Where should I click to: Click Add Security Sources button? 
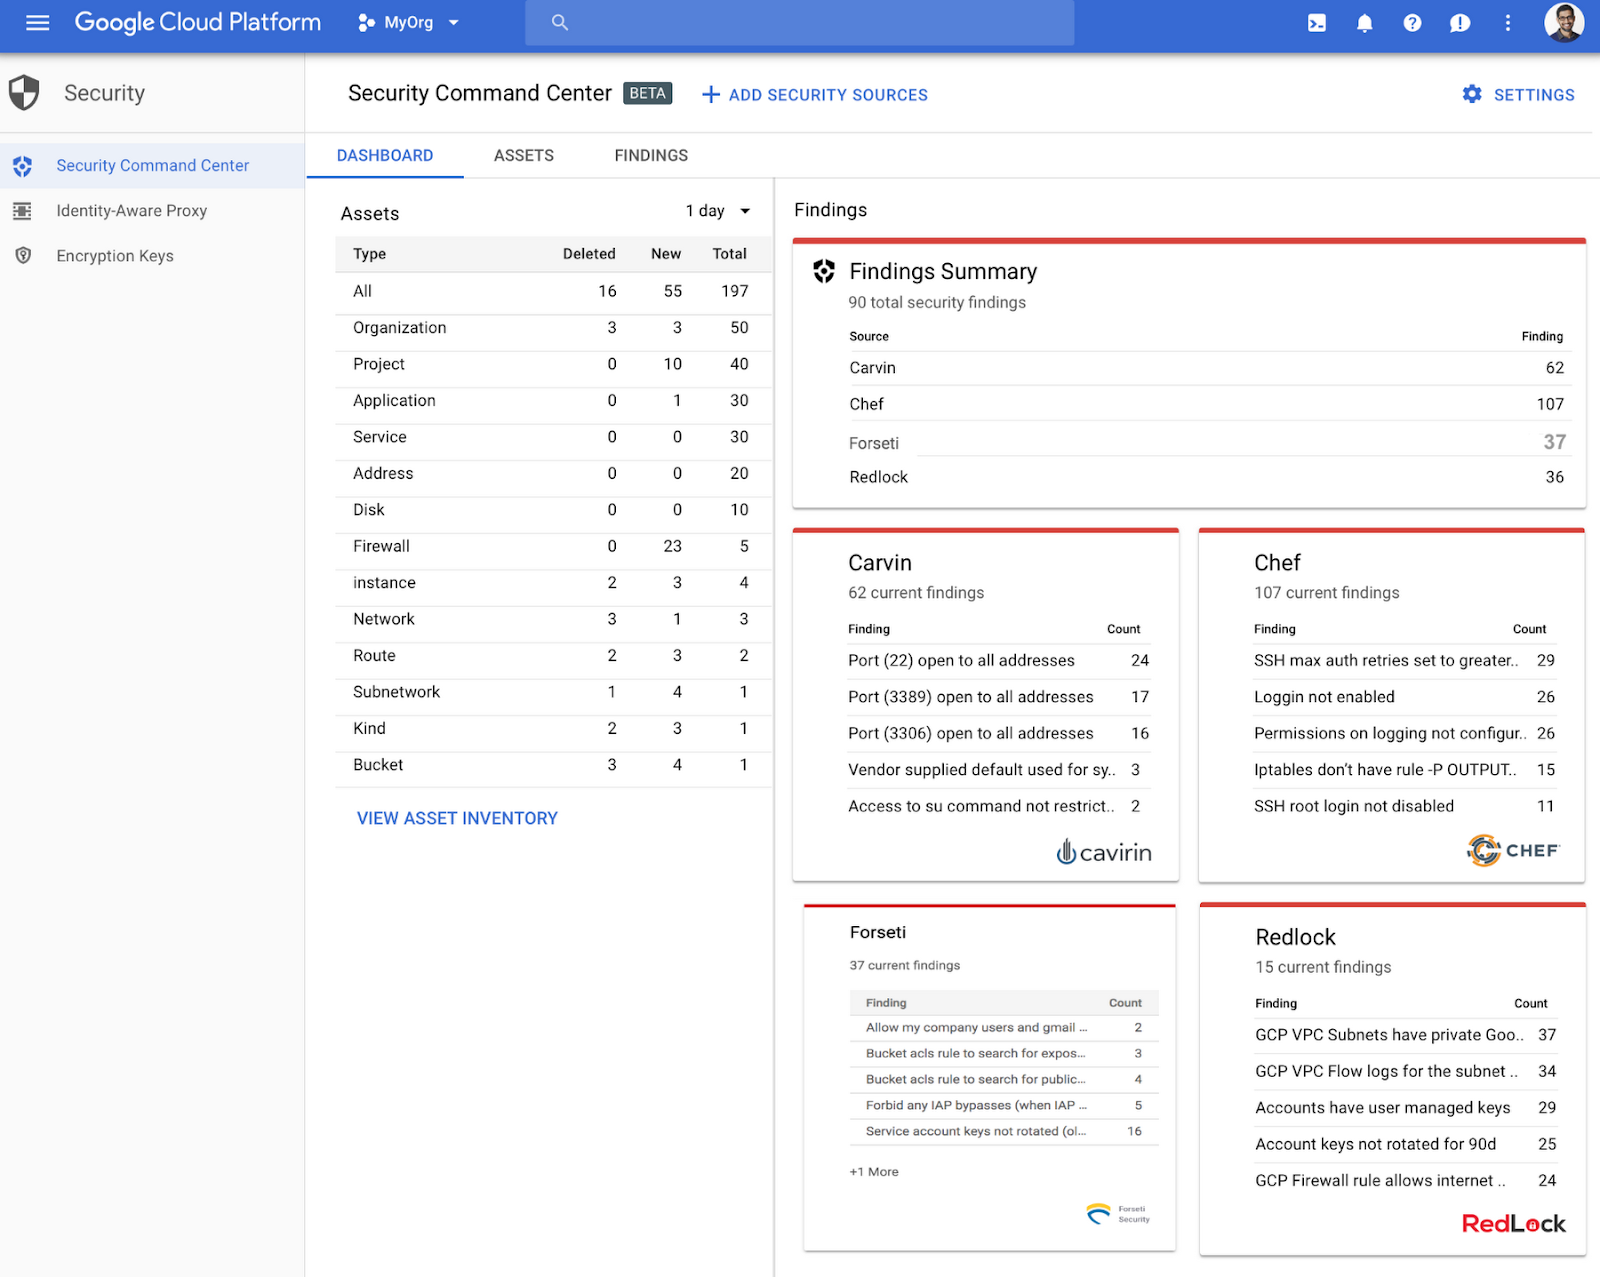[x=815, y=94]
